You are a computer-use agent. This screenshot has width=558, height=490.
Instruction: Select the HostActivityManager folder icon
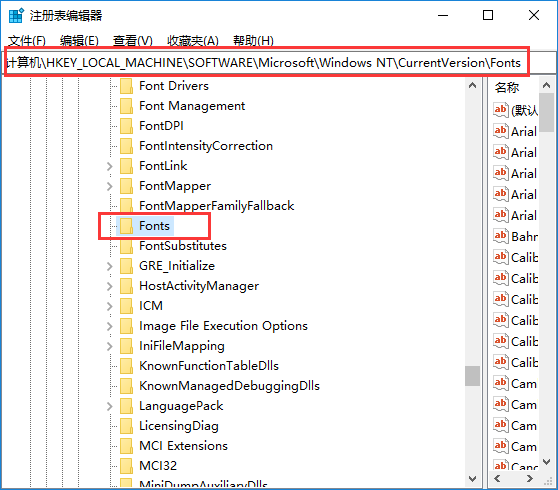pyautogui.click(x=126, y=286)
